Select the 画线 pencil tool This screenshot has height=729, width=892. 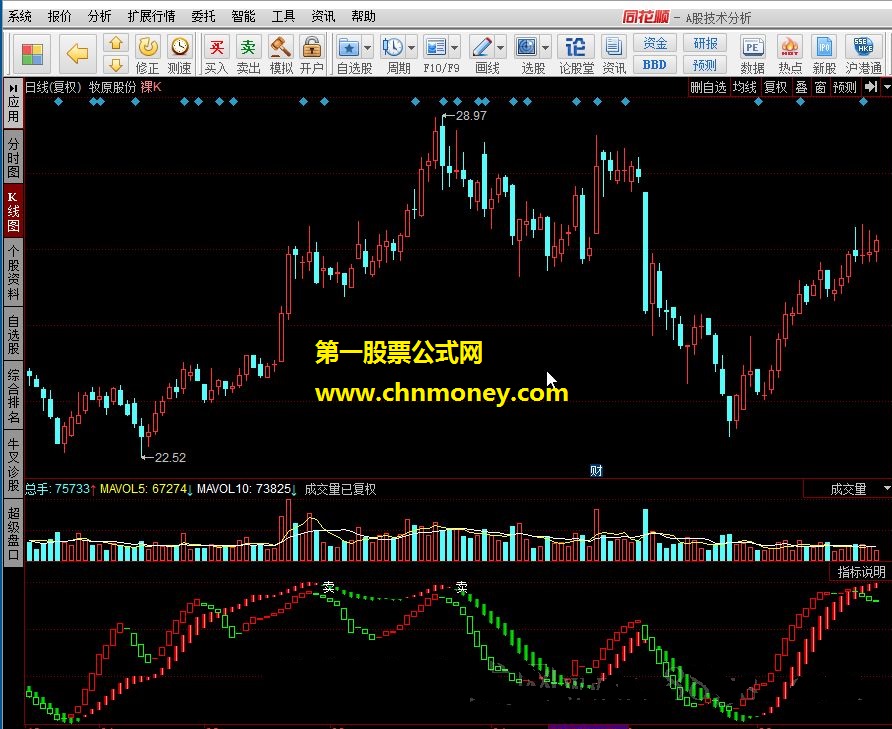tap(482, 47)
